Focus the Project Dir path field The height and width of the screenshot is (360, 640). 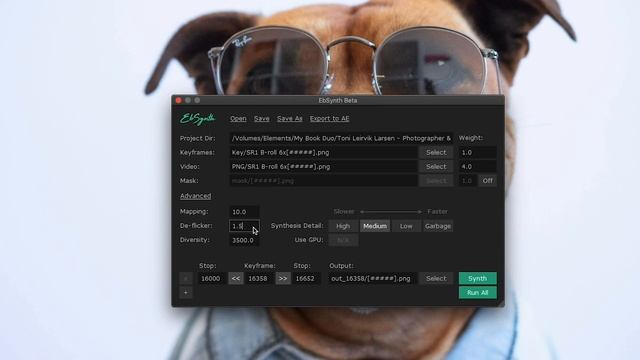coord(341,138)
